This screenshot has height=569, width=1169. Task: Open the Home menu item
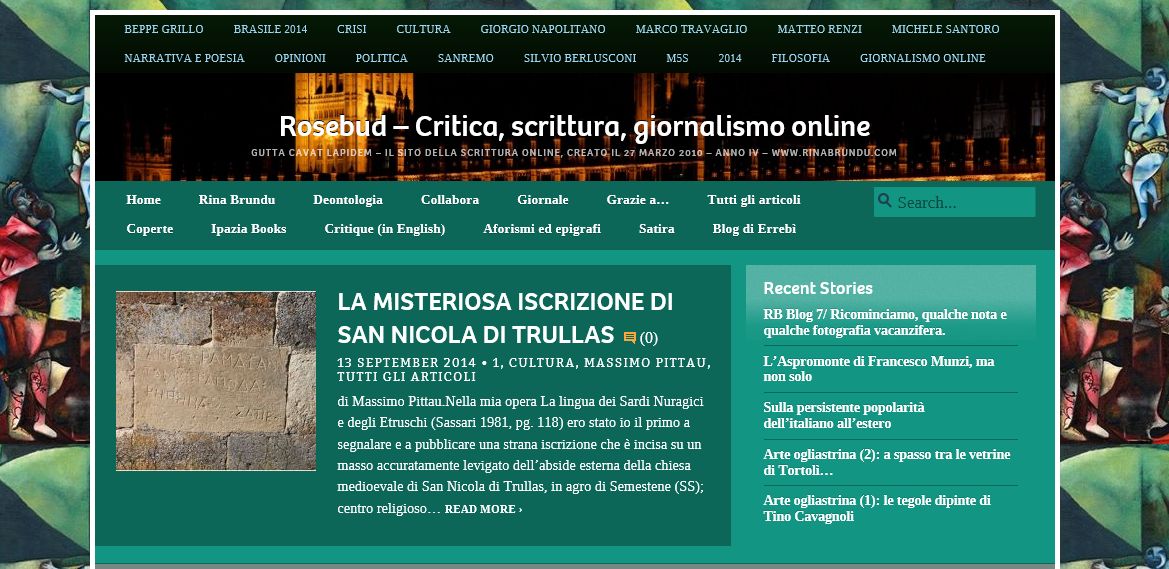(x=143, y=200)
